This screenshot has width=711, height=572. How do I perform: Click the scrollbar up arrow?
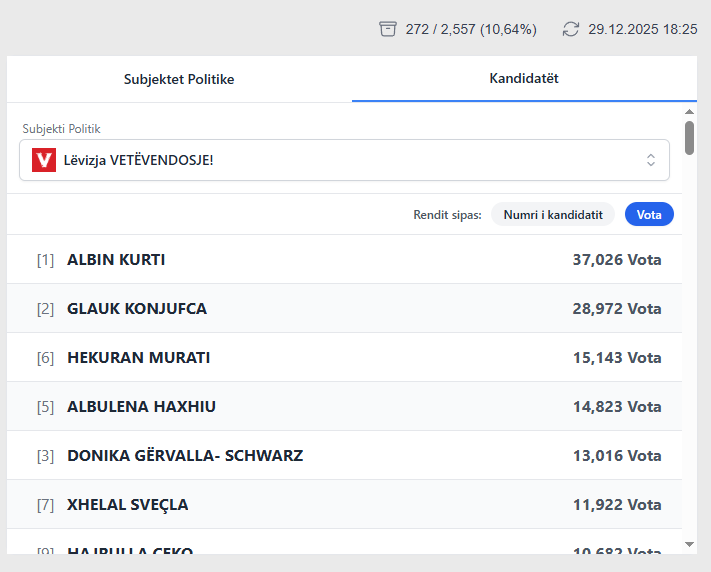pyautogui.click(x=689, y=112)
